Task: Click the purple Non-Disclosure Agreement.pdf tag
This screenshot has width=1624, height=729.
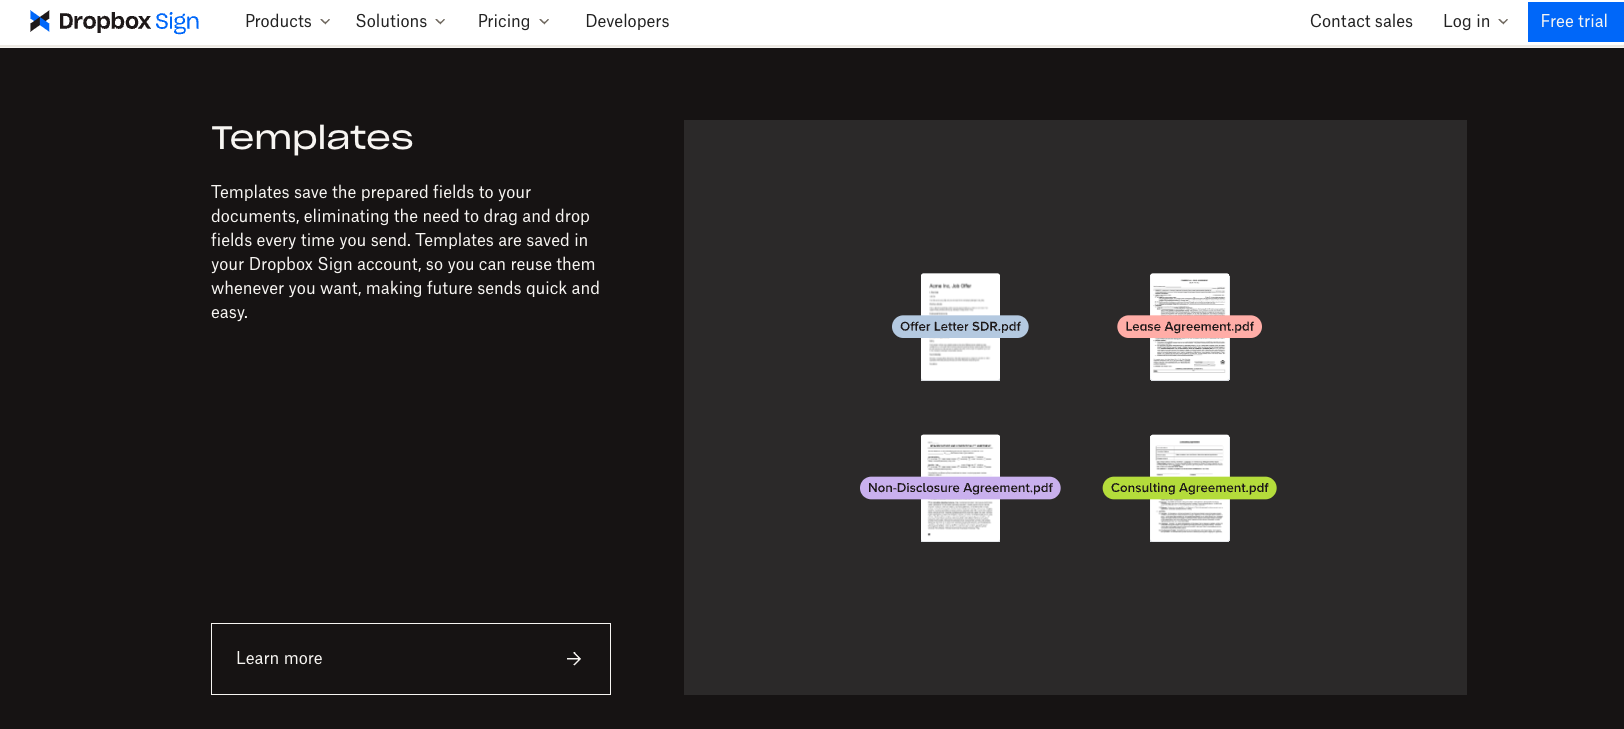Action: point(960,488)
